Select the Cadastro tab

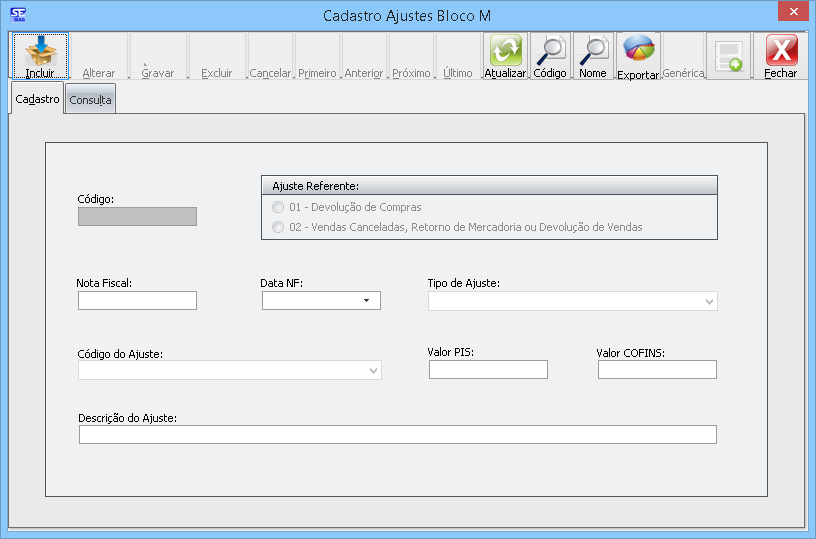point(37,99)
